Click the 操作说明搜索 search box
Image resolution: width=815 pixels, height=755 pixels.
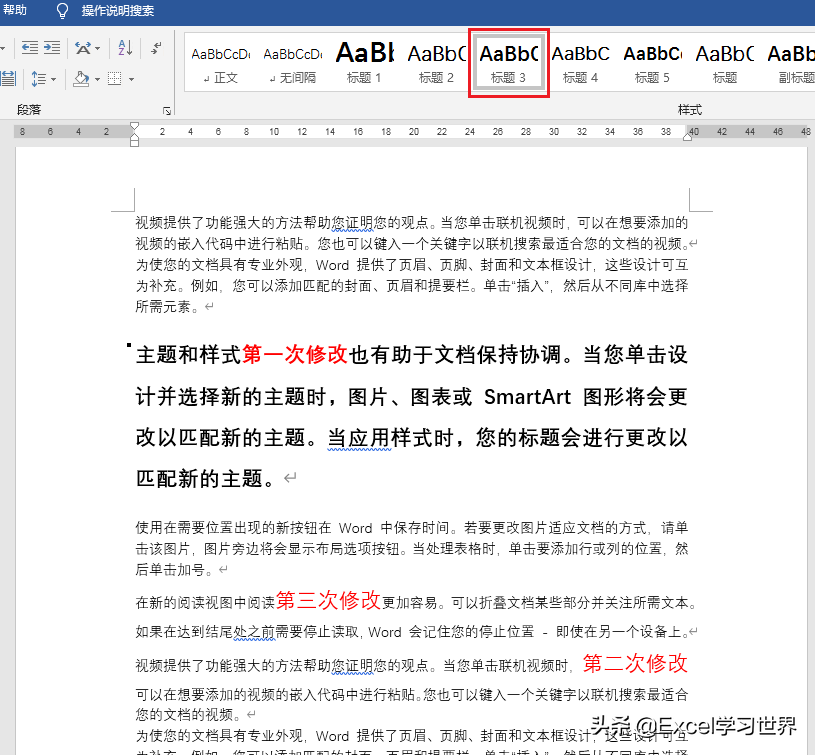click(117, 11)
